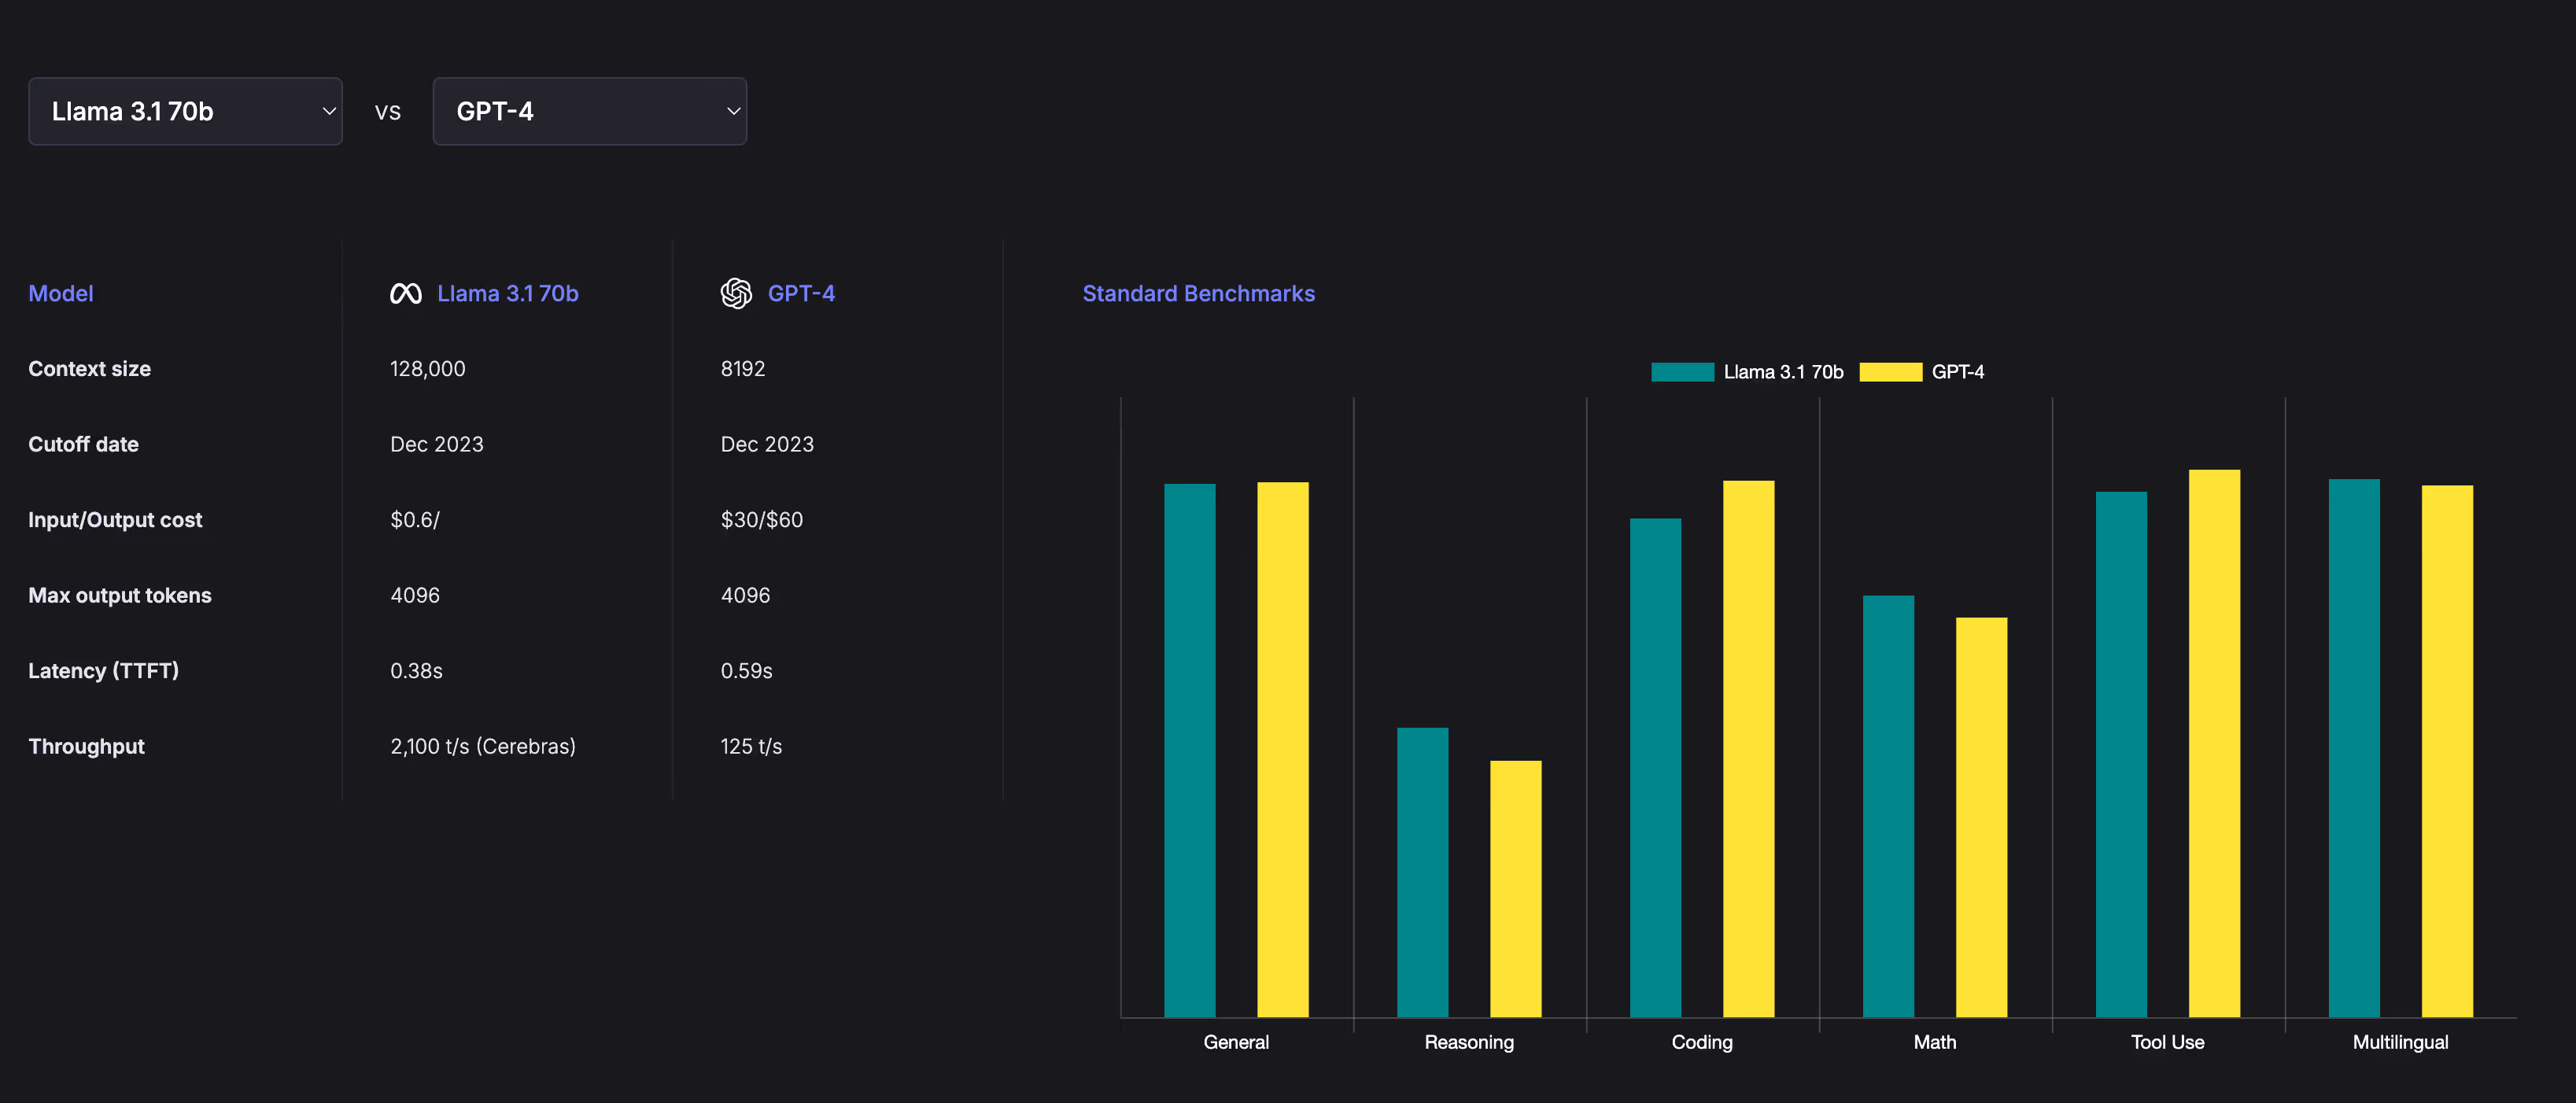Click the teal General benchmark bar
Viewport: 2576px width, 1103px height.
pos(1189,750)
